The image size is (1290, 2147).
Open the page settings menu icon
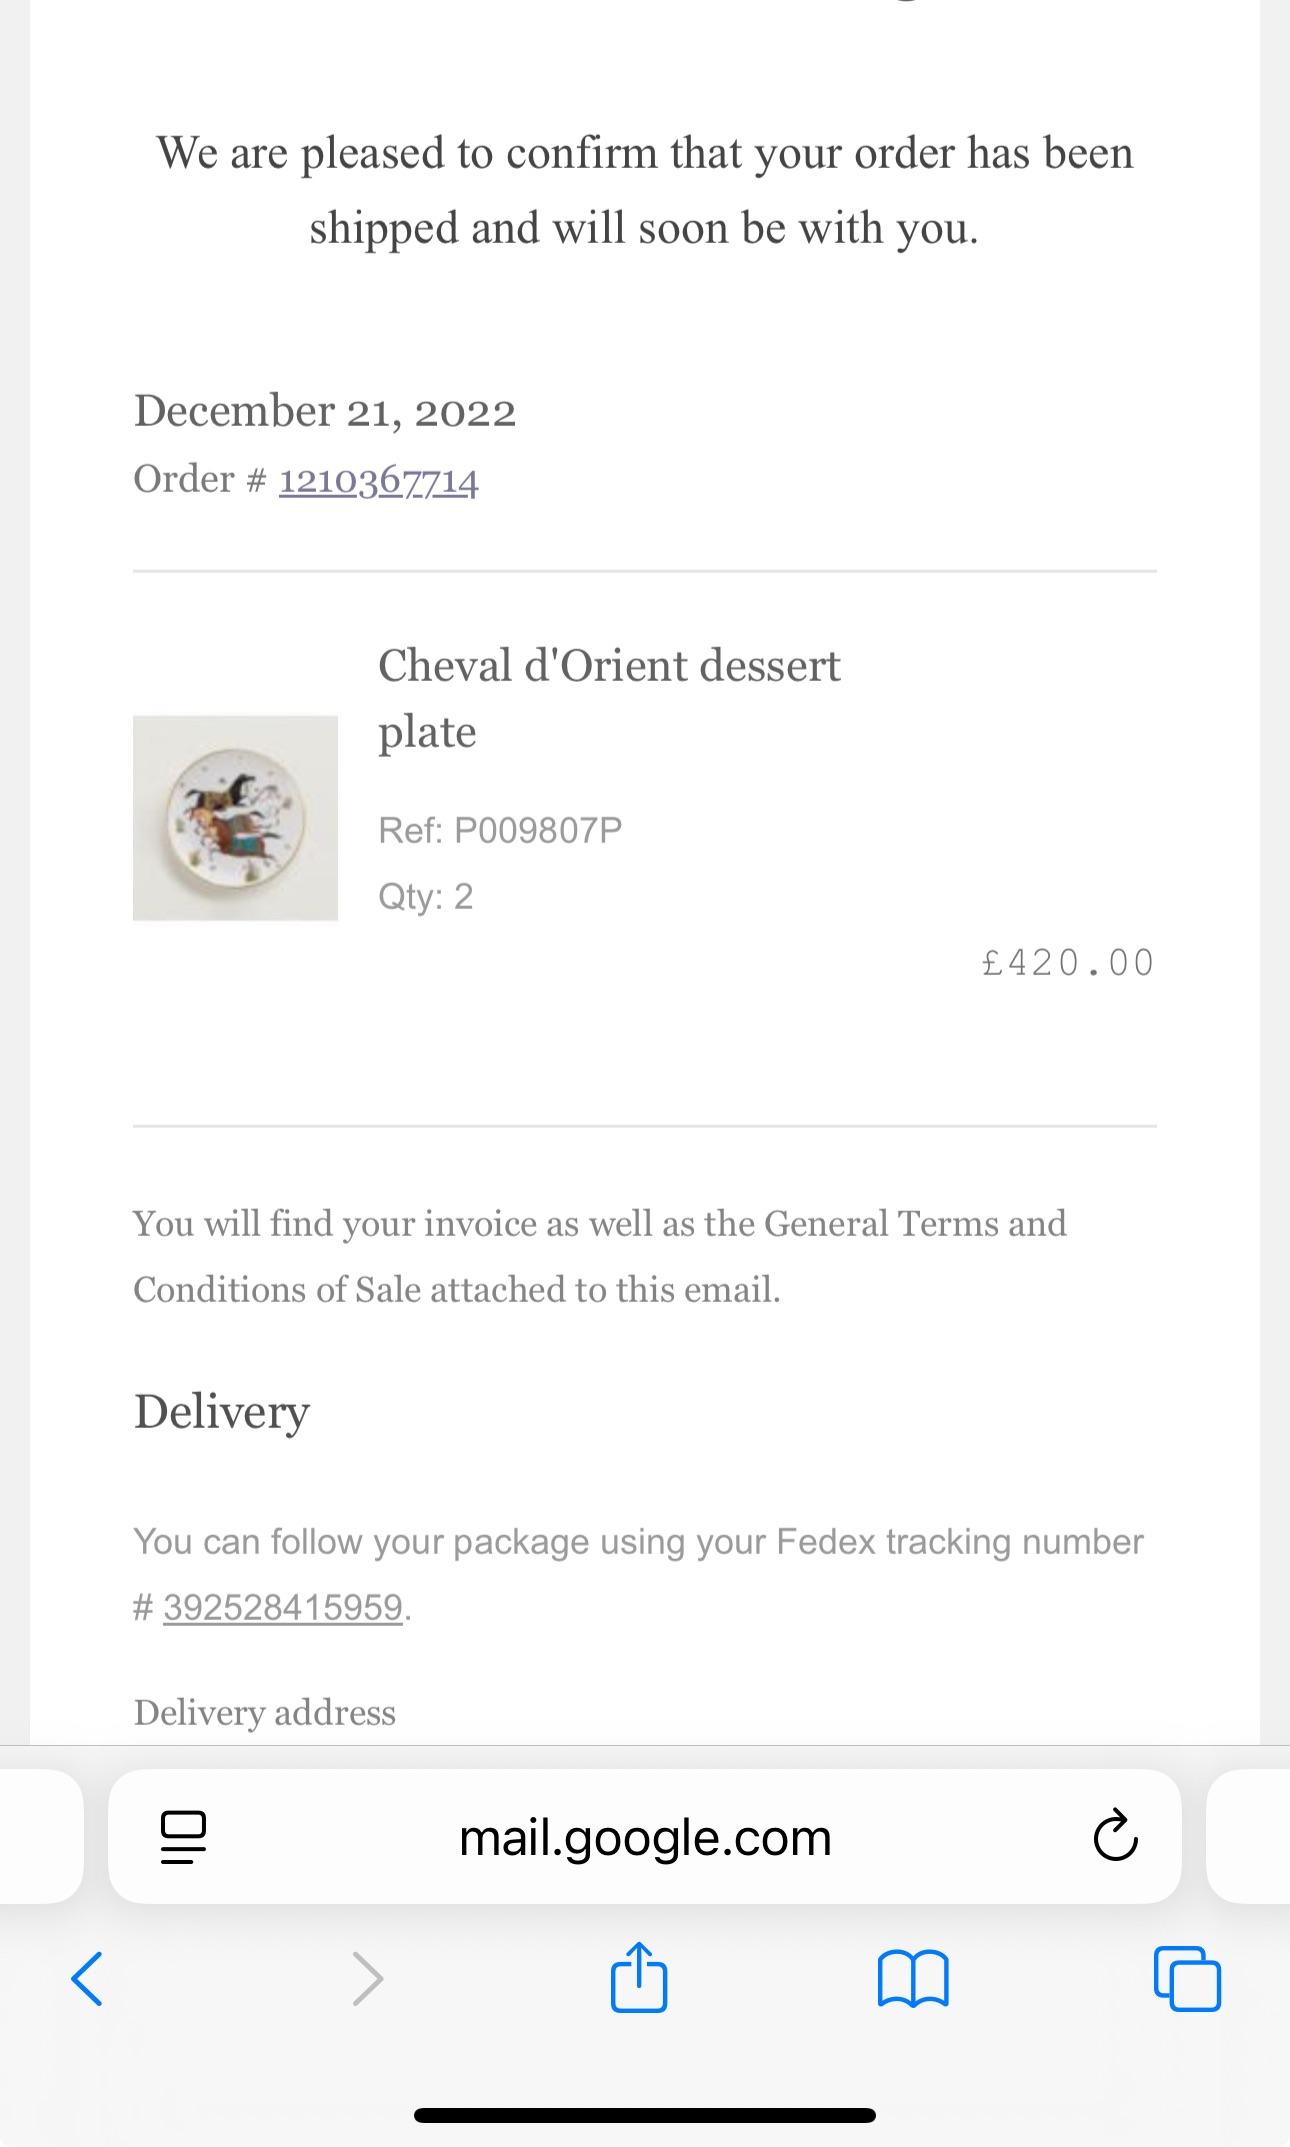[183, 1837]
